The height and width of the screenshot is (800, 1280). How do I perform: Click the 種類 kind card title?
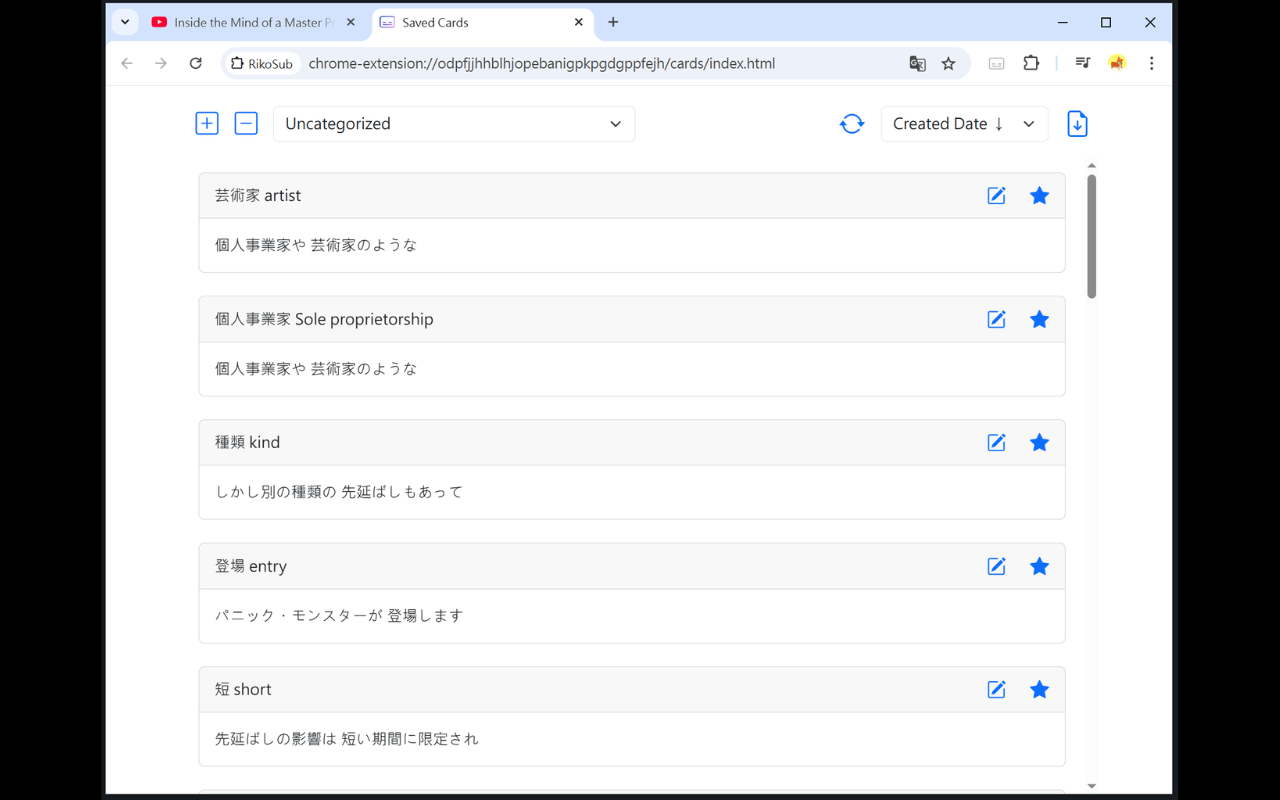tap(247, 442)
